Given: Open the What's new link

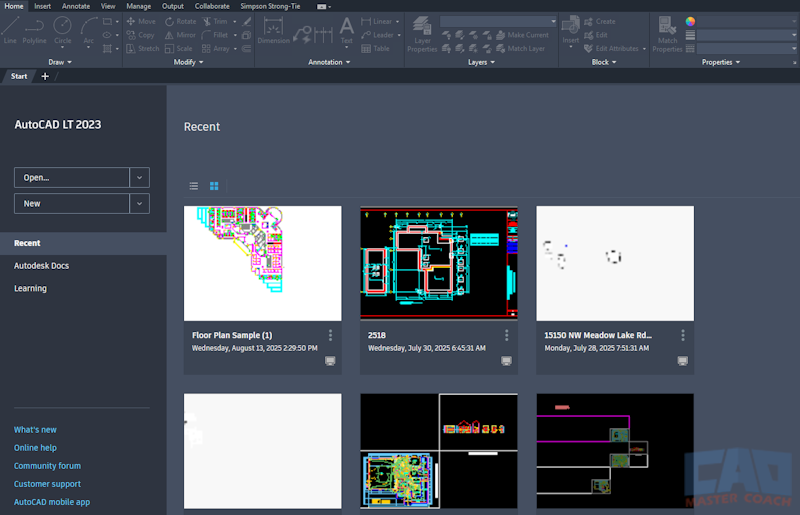Looking at the screenshot, I should pyautogui.click(x=35, y=430).
